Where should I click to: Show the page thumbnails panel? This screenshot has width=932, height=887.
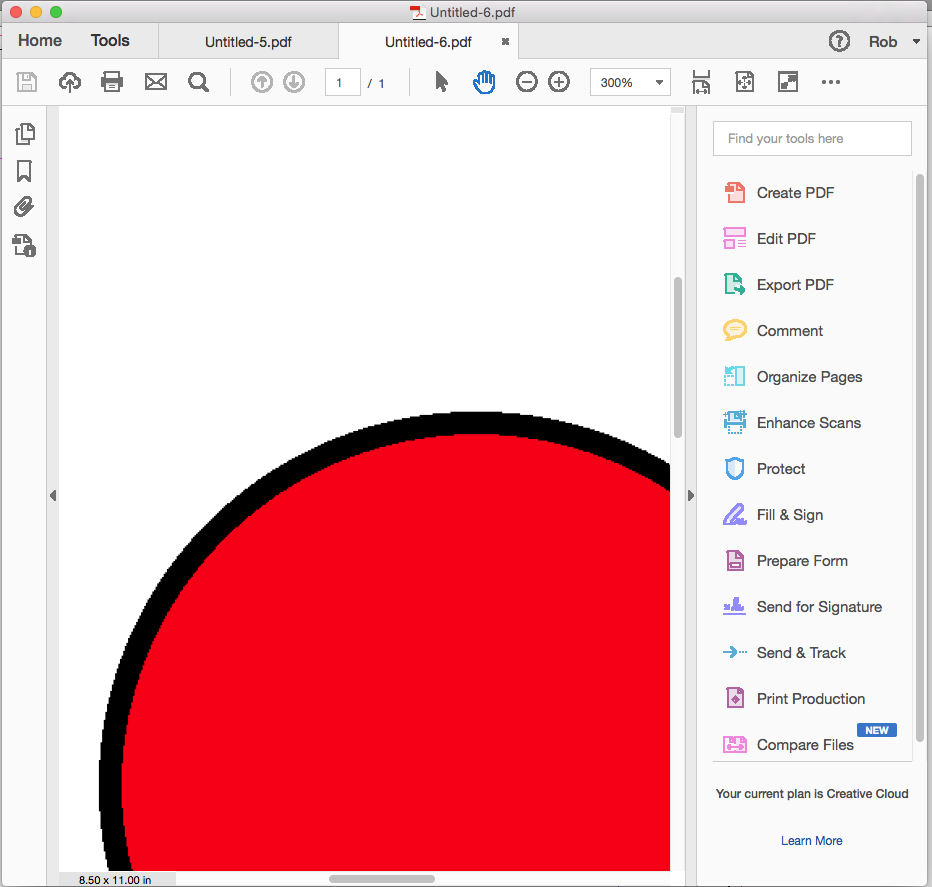[x=25, y=133]
